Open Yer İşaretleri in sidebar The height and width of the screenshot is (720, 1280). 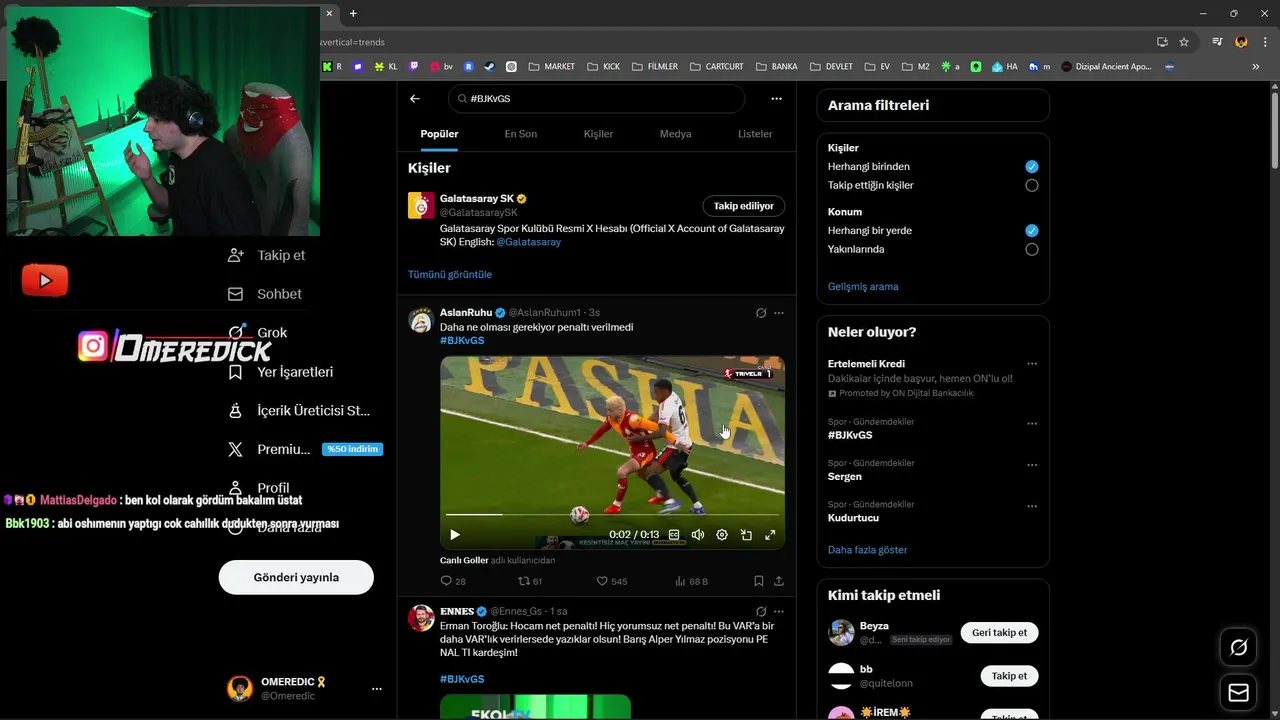pos(281,372)
